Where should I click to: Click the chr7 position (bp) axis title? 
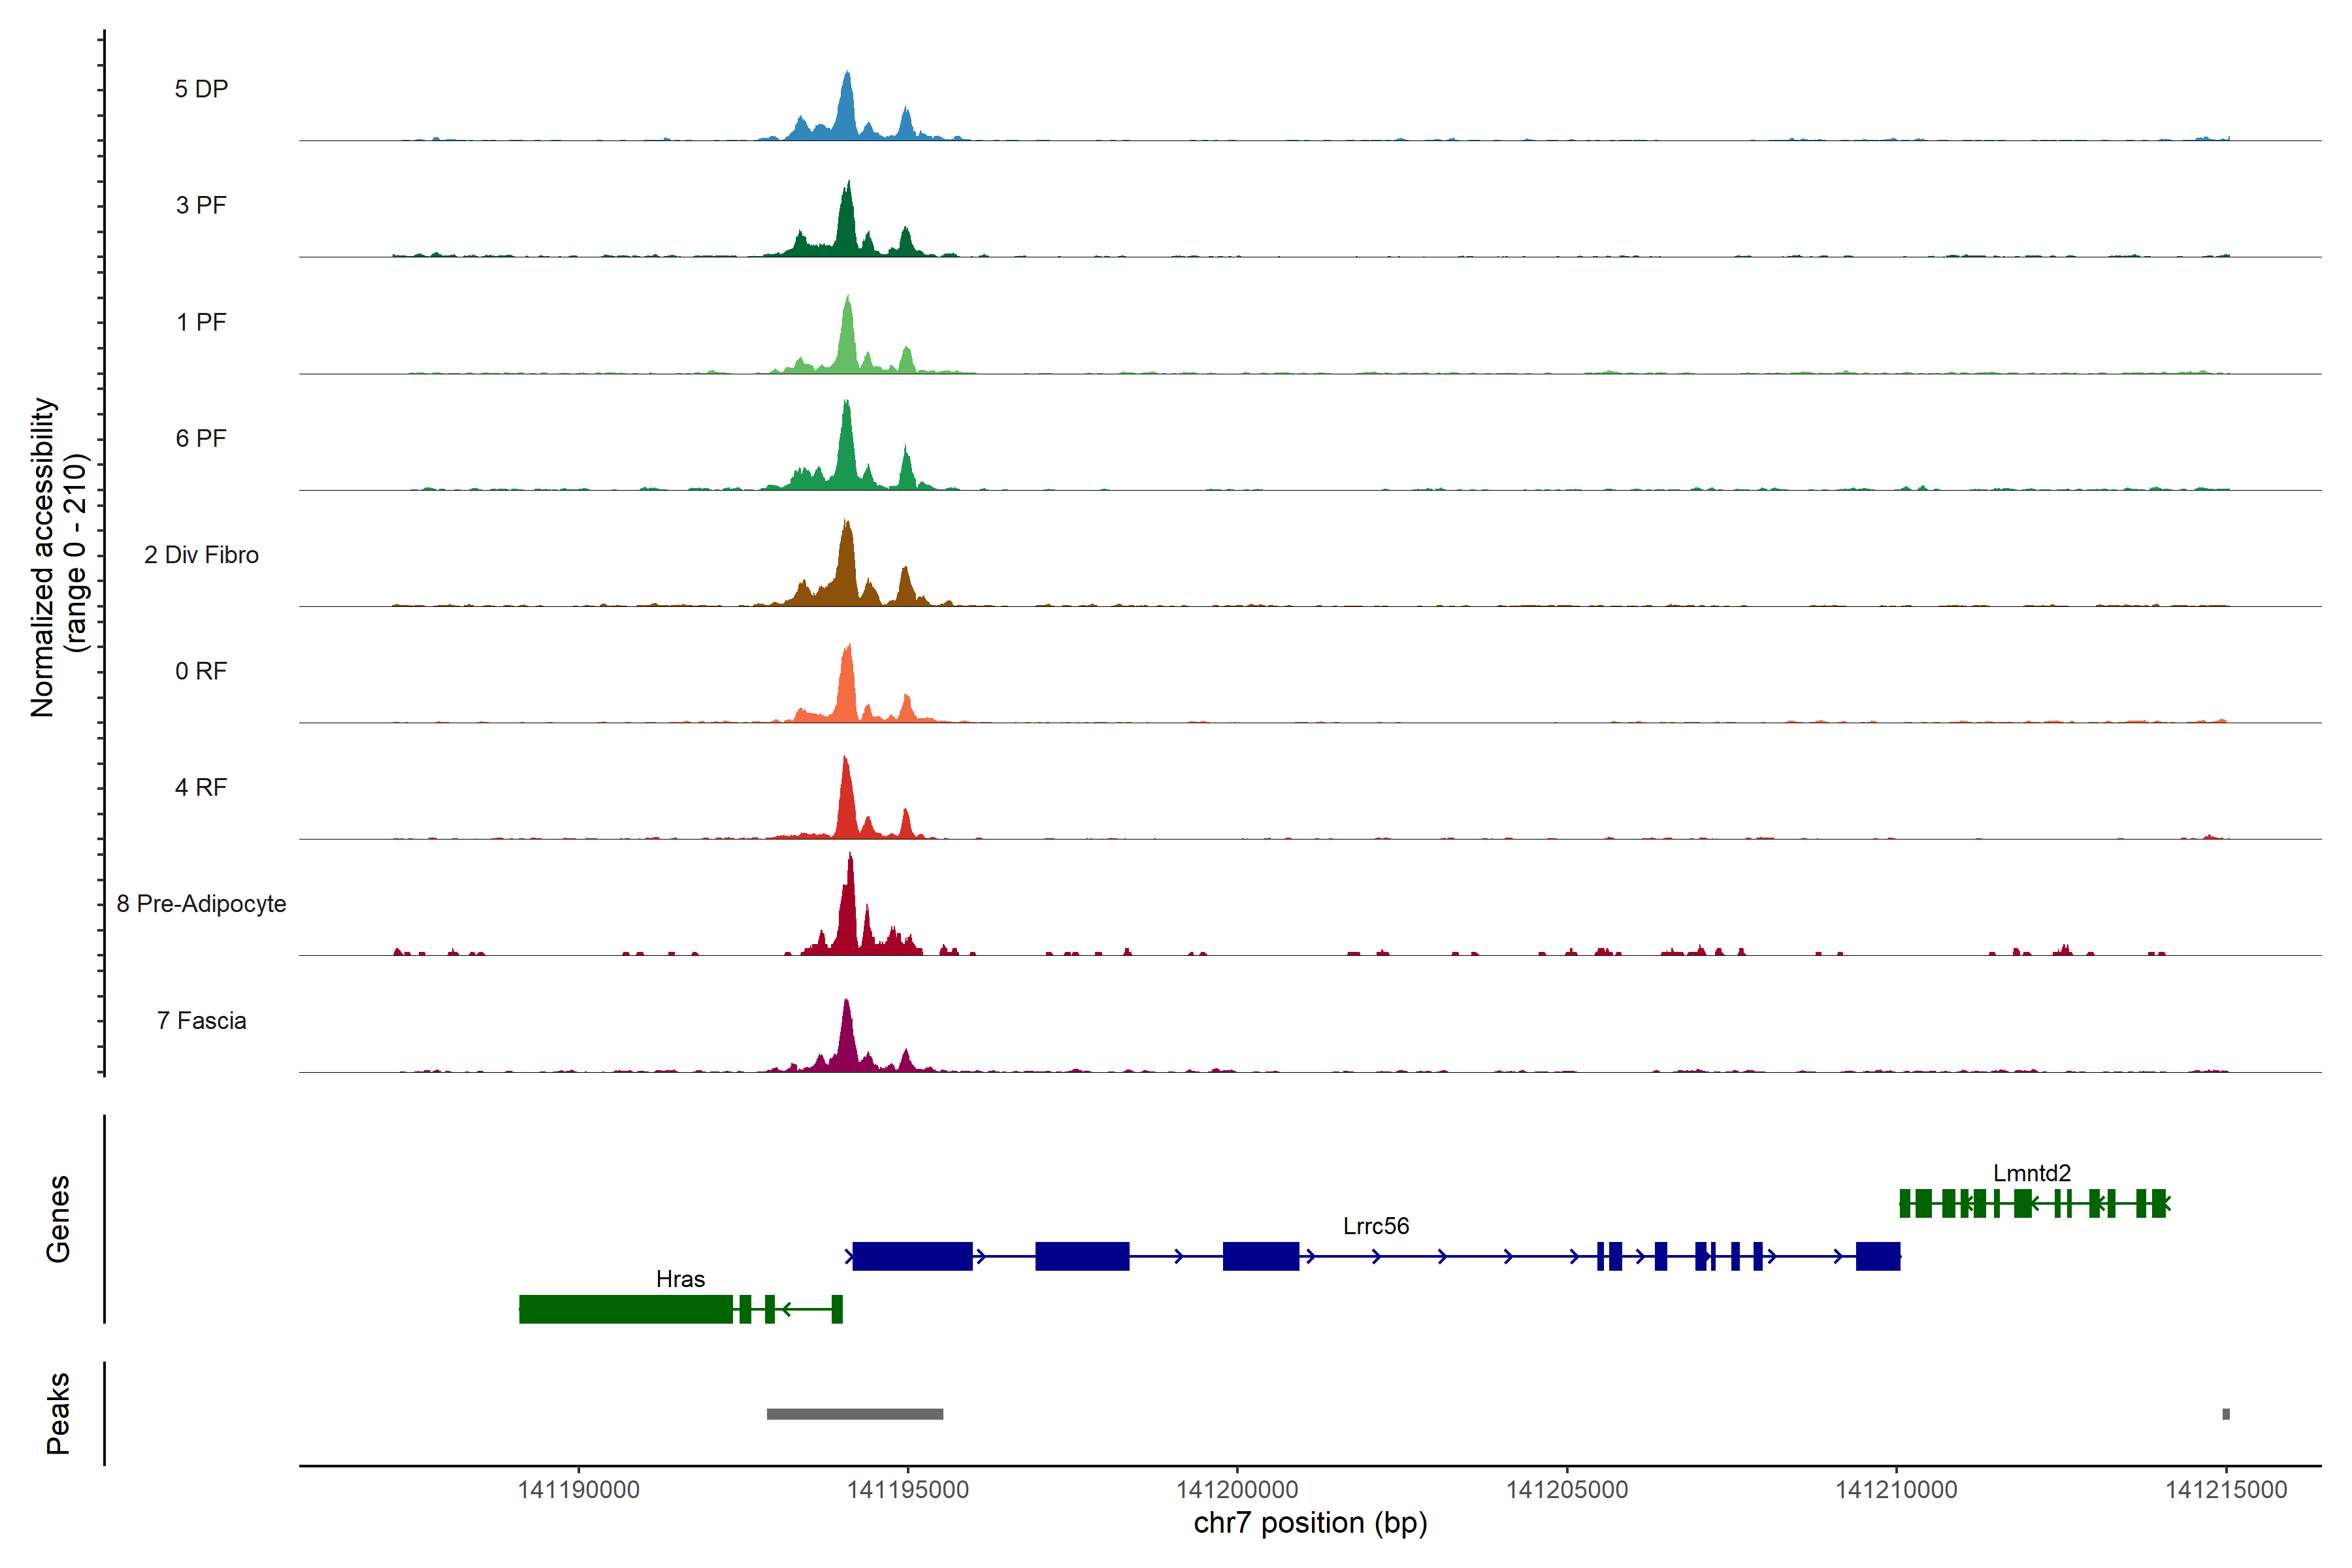point(1310,1523)
